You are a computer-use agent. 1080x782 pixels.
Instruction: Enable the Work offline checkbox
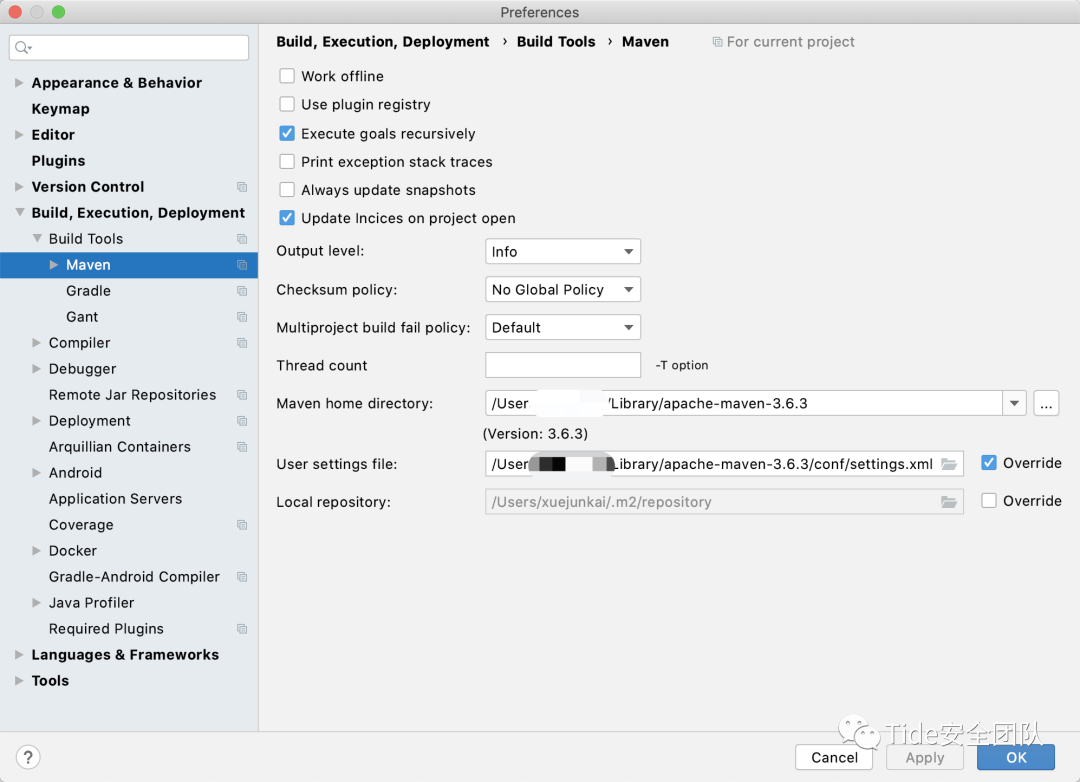(287, 76)
